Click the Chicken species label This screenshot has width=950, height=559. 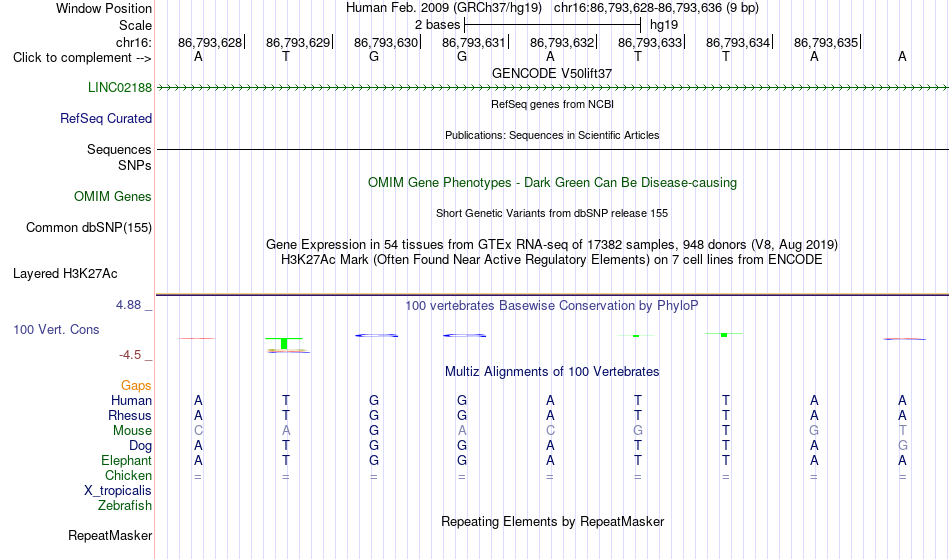[x=128, y=475]
